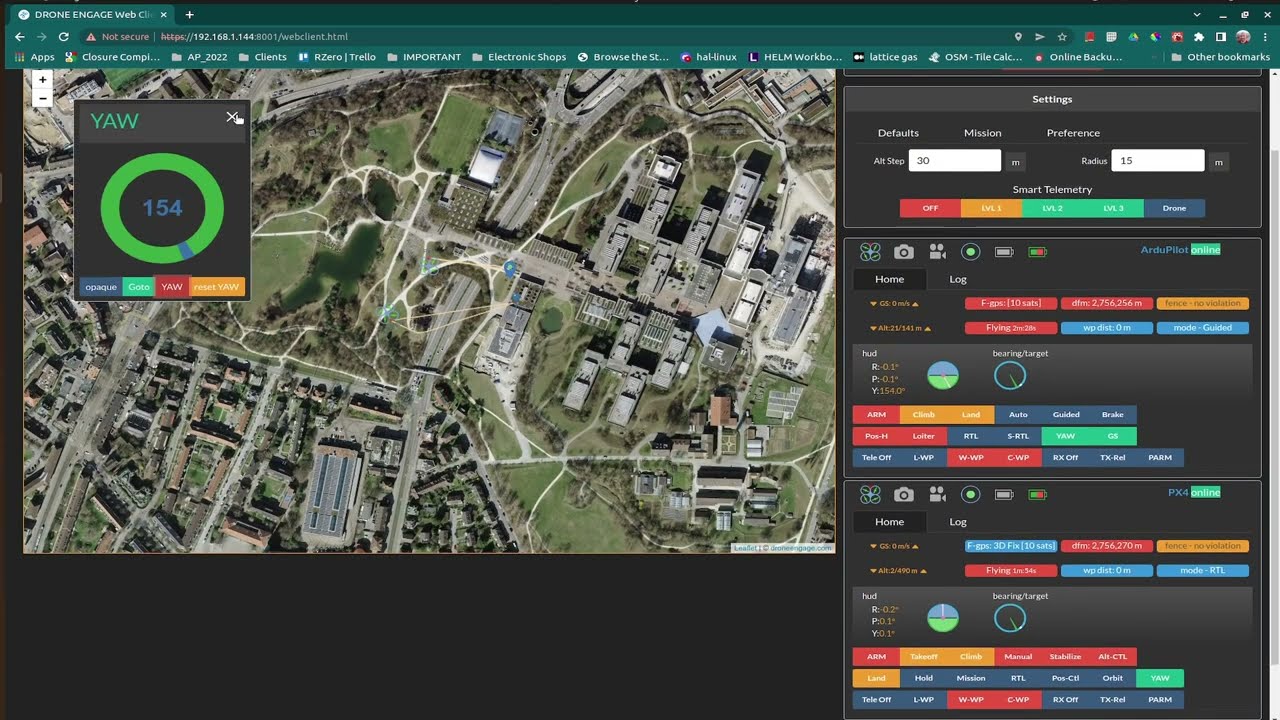Close the YAW popup panel
This screenshot has width=1280, height=720.
click(x=232, y=117)
